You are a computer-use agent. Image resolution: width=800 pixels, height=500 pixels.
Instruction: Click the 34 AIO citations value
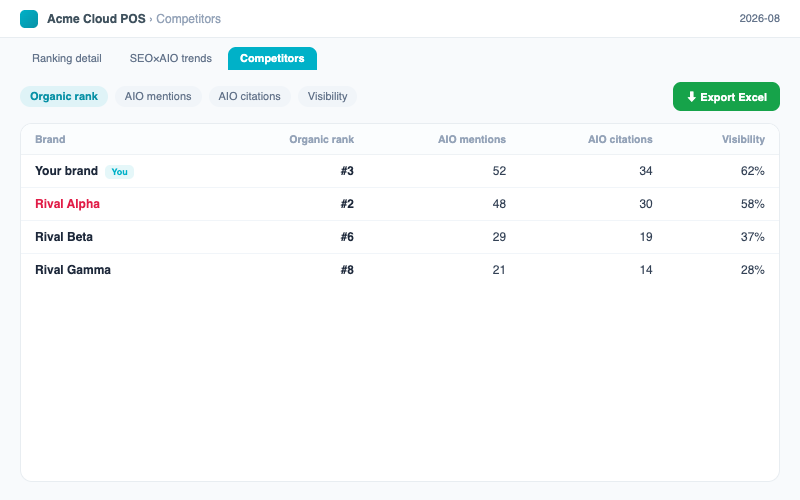(645, 171)
